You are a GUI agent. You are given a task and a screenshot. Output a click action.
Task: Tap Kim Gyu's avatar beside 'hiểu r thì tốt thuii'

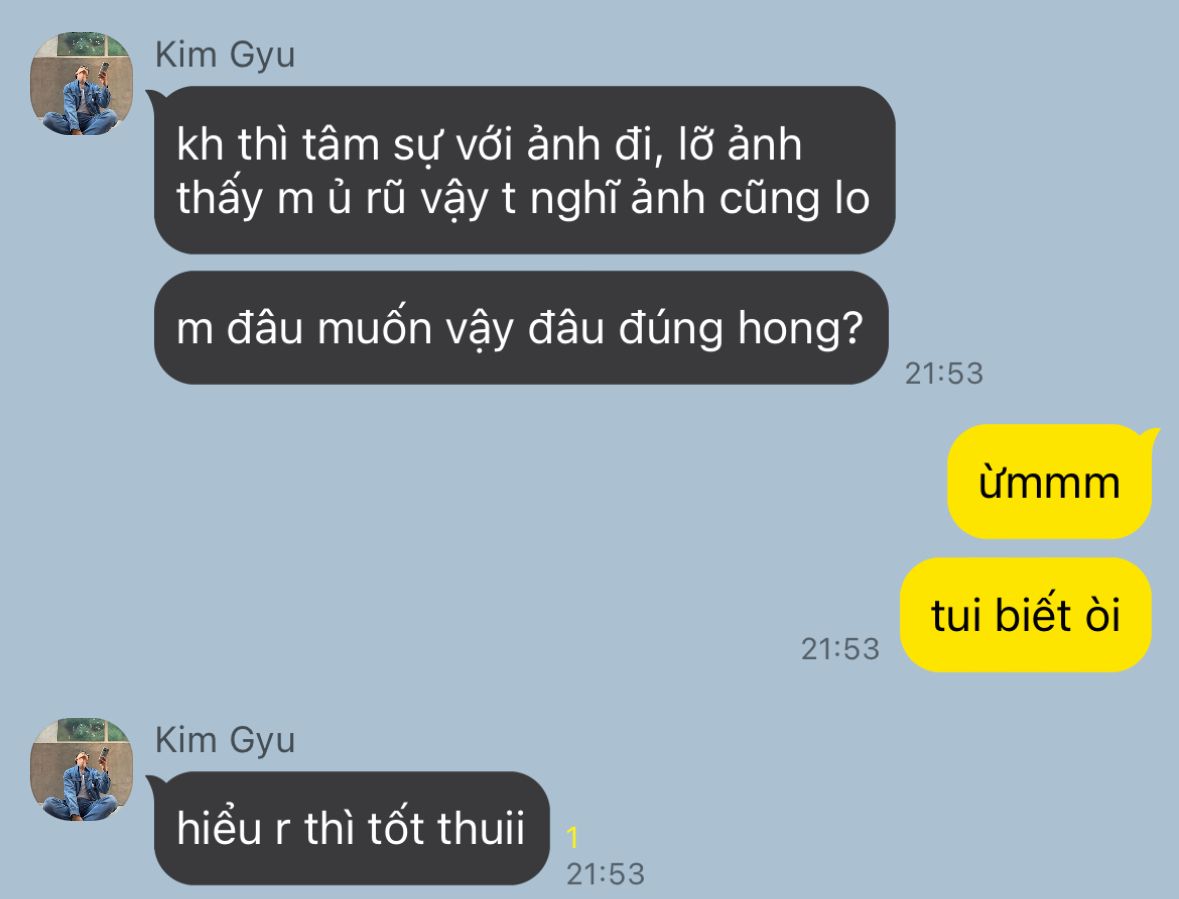[x=81, y=769]
